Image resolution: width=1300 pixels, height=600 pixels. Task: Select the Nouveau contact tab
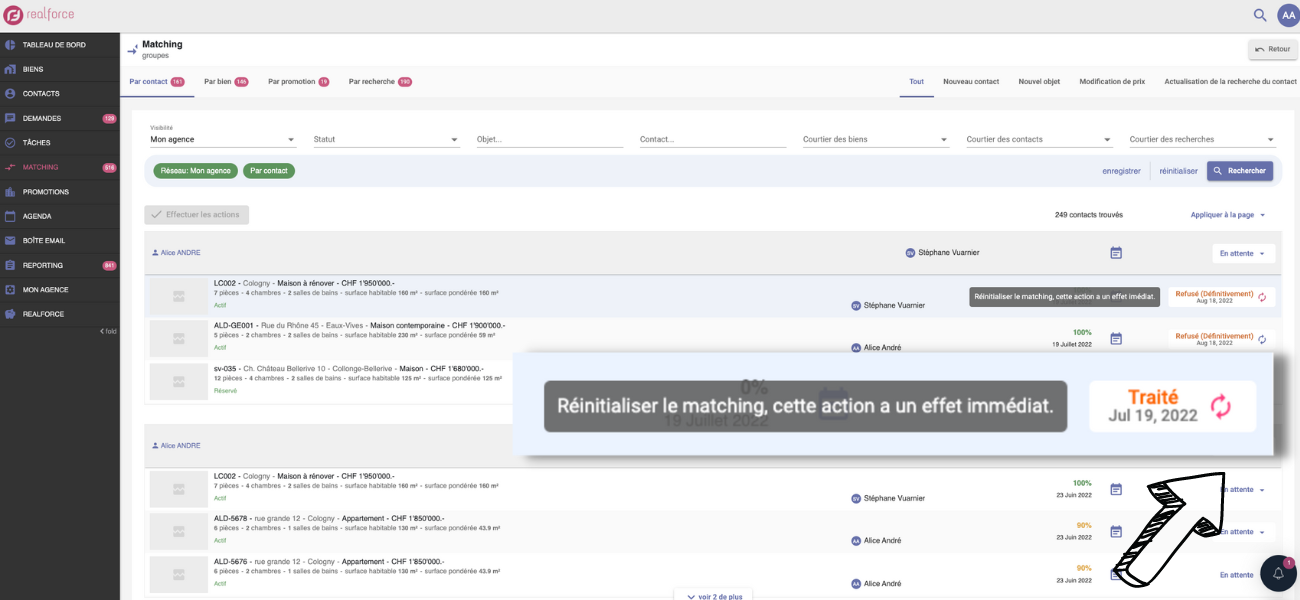coord(971,82)
